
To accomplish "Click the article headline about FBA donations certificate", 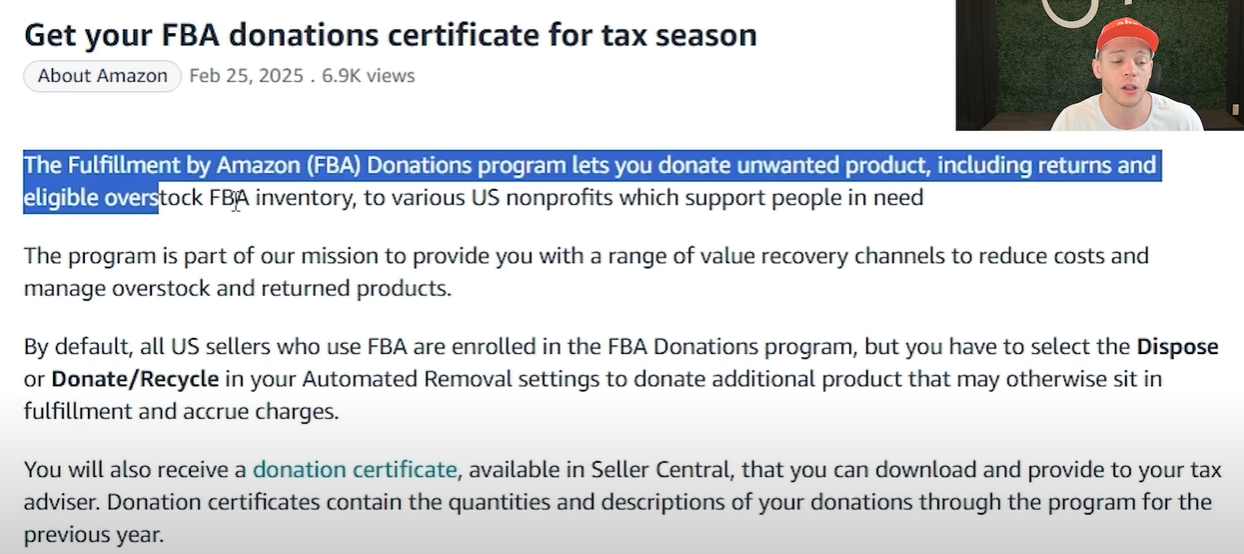I will tap(390, 35).
